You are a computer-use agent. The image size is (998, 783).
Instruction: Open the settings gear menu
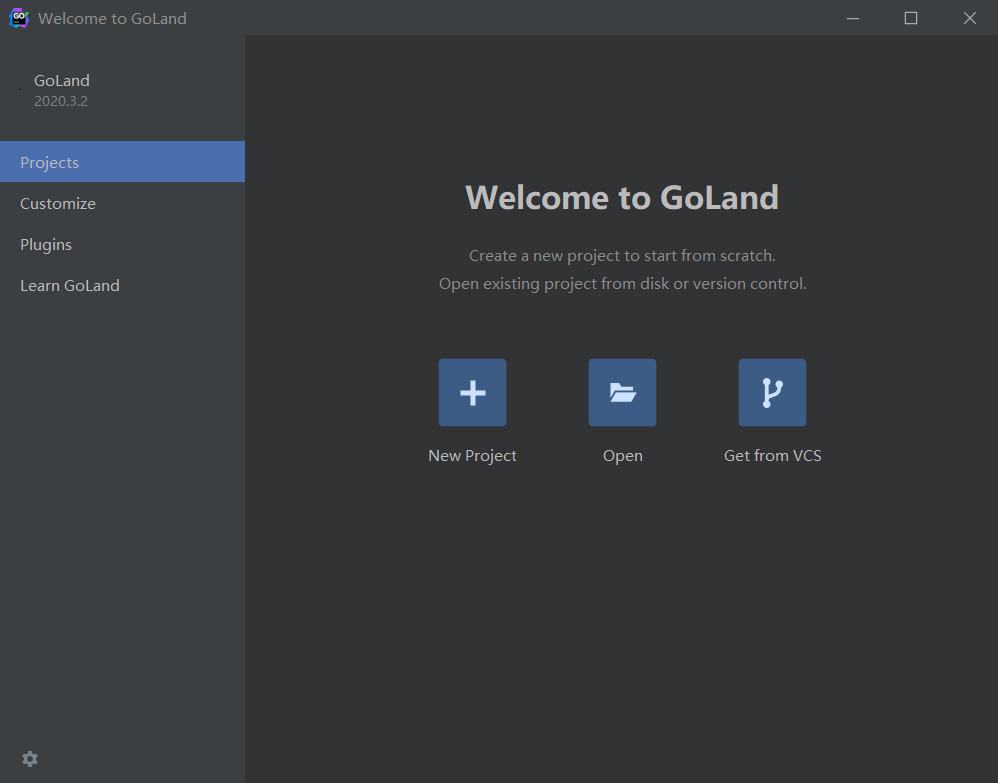pos(30,759)
